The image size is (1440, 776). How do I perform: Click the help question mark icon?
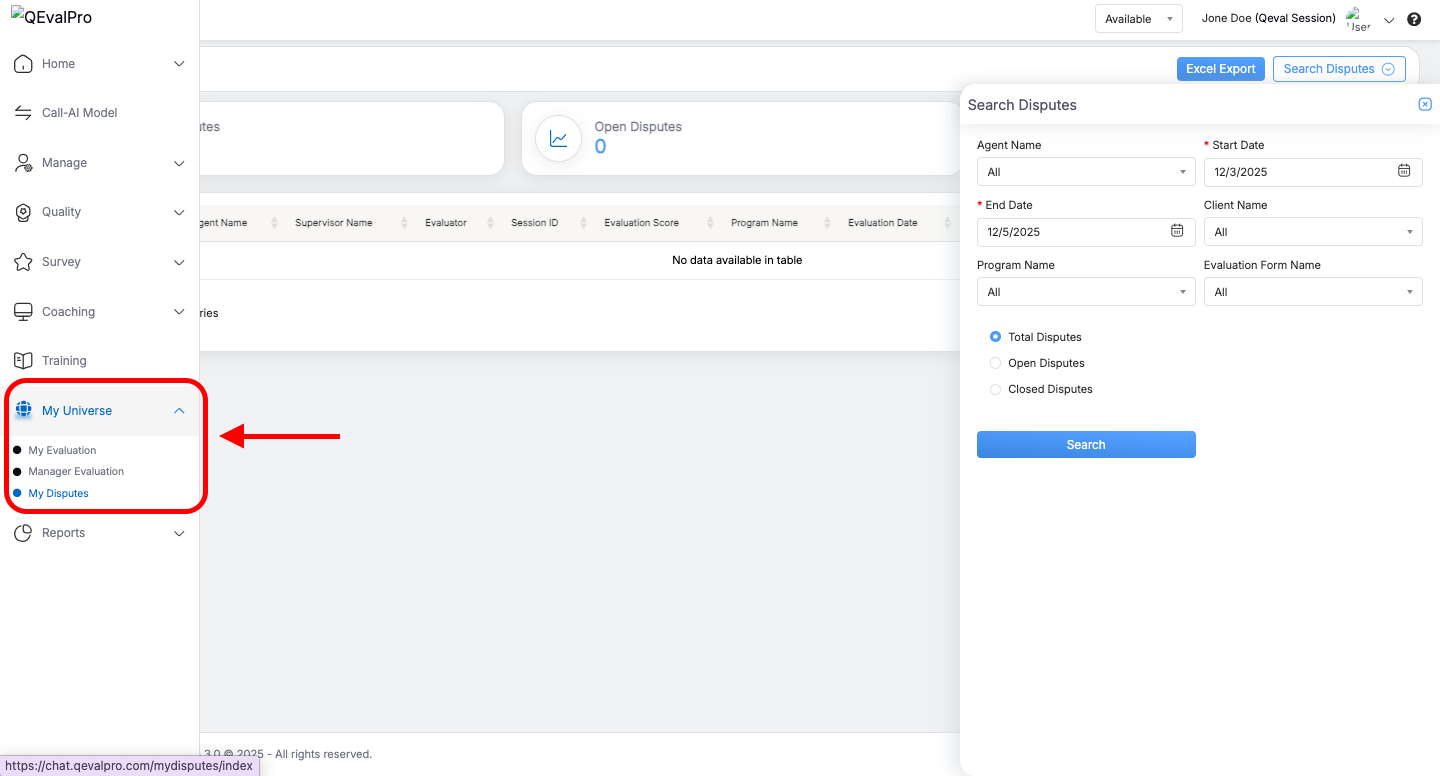tap(1414, 19)
